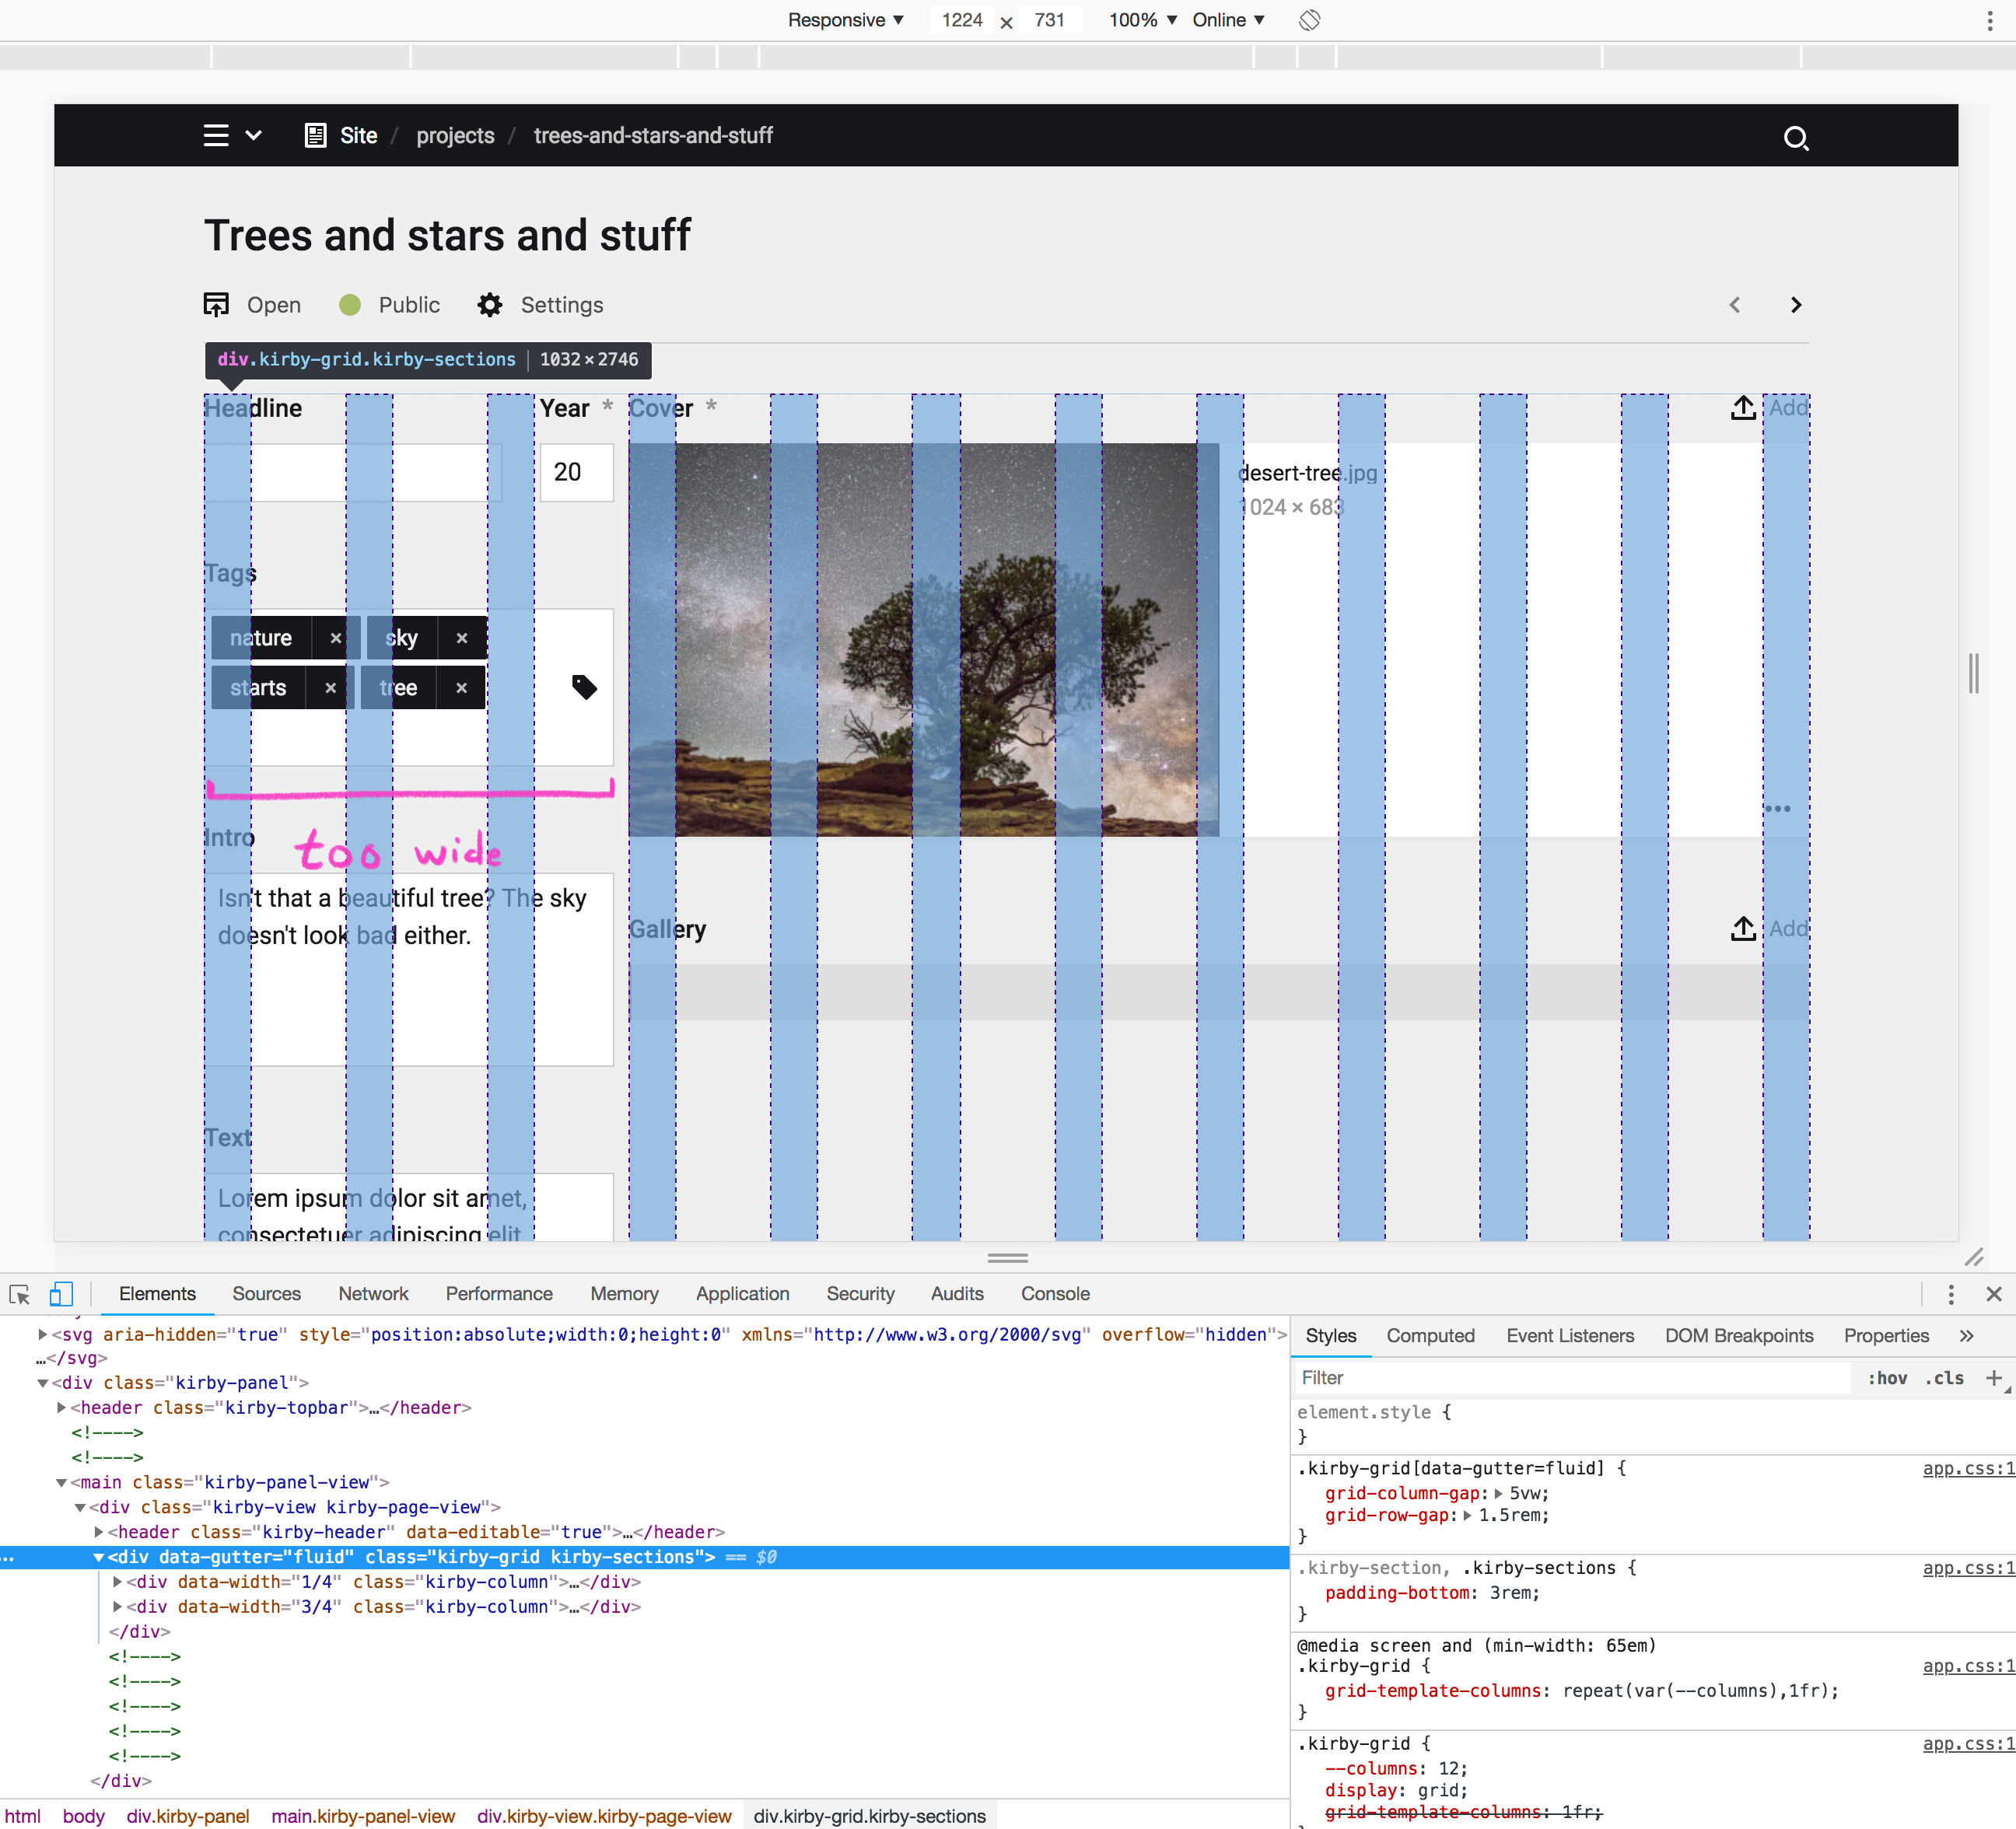This screenshot has width=2016, height=1829.
Task: Select the inspect element cursor icon
Action: point(19,1294)
